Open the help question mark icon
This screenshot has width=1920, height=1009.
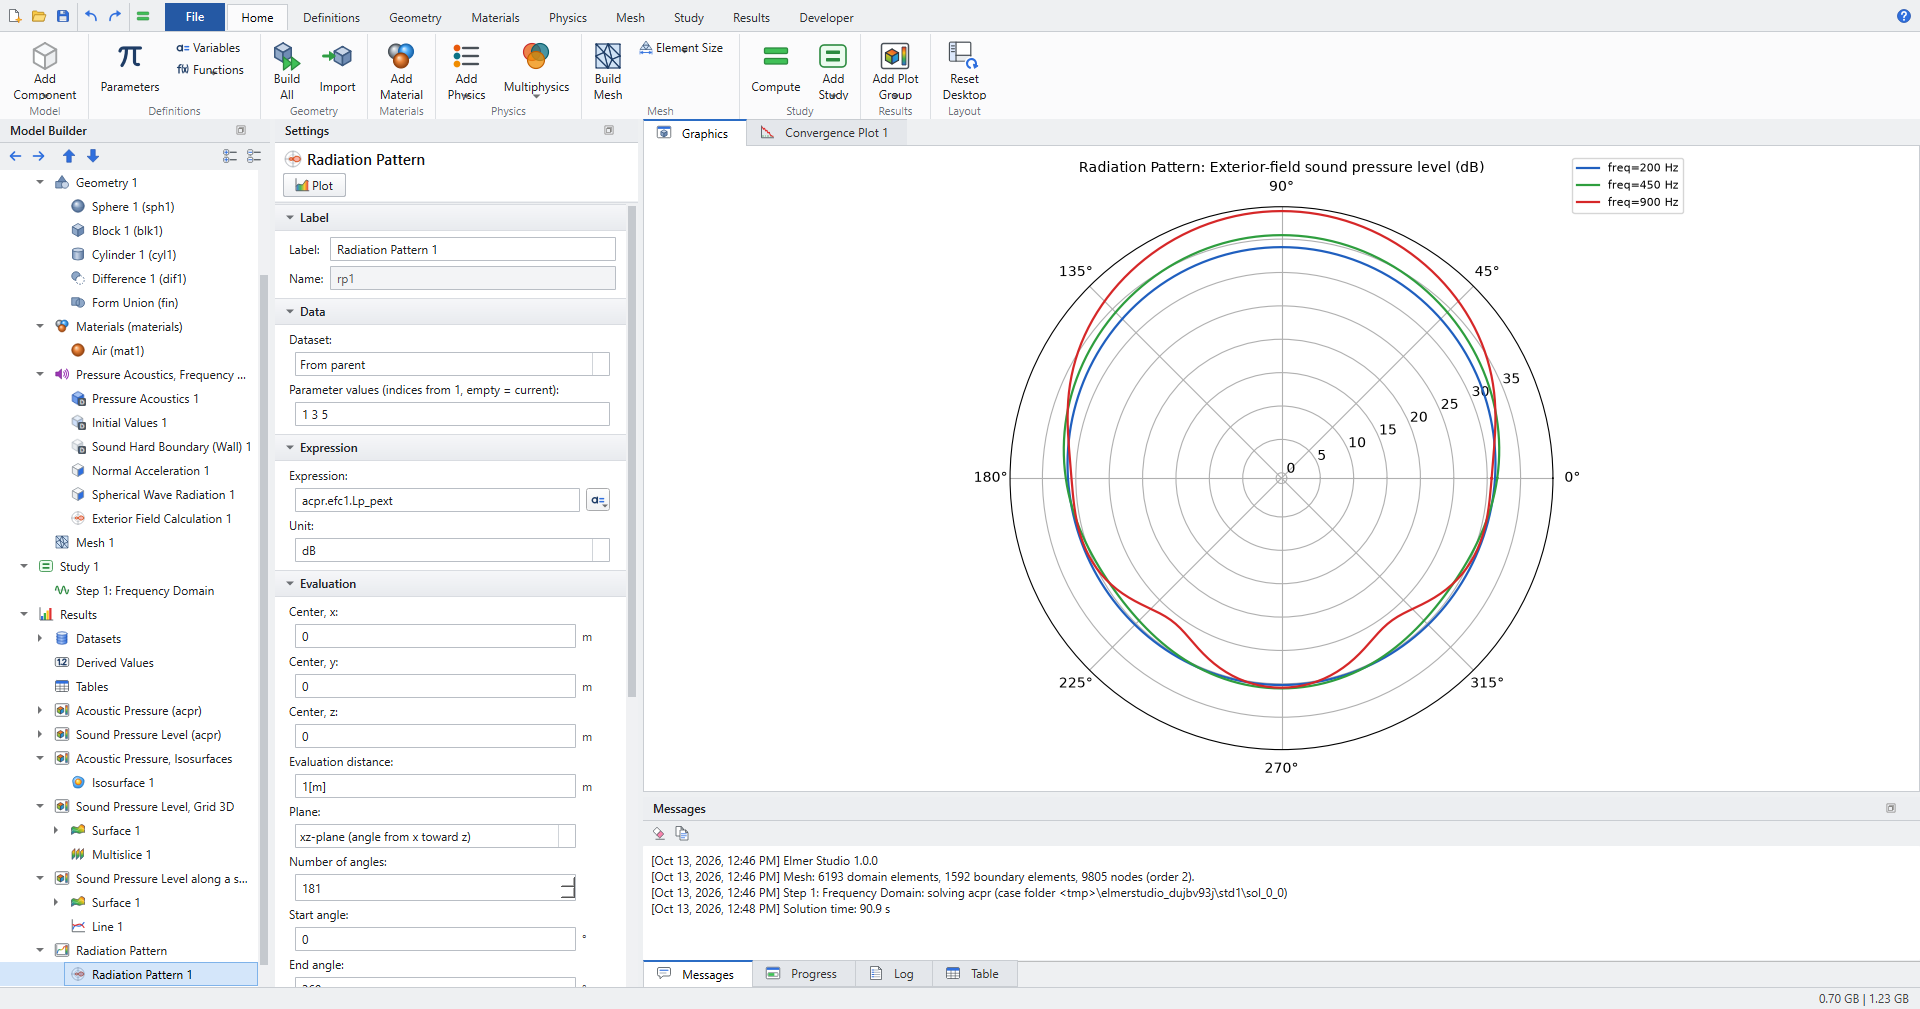click(x=1903, y=16)
